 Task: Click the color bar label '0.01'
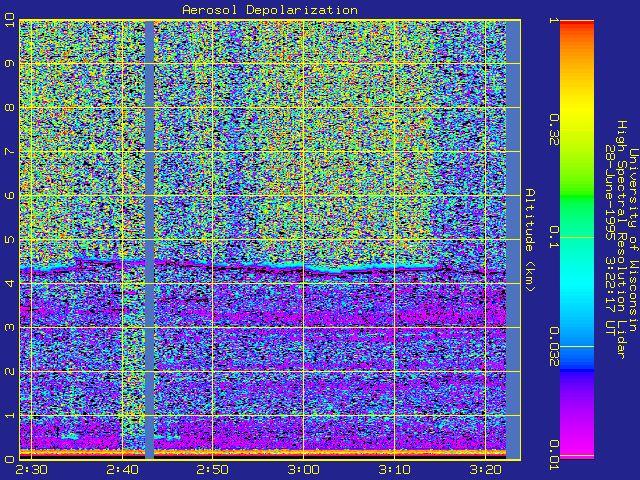(x=553, y=455)
